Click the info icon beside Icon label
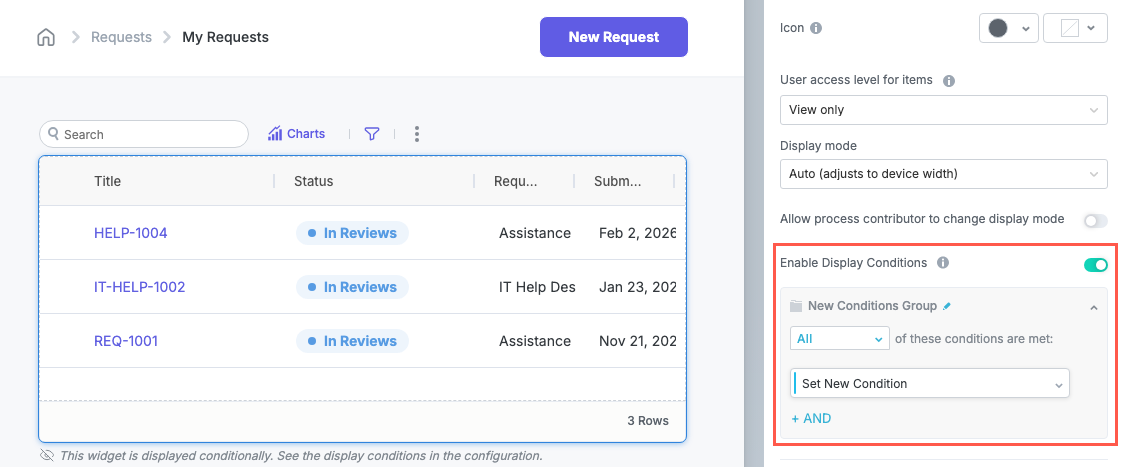Screen dimensions: 1121x467 [x=816, y=29]
